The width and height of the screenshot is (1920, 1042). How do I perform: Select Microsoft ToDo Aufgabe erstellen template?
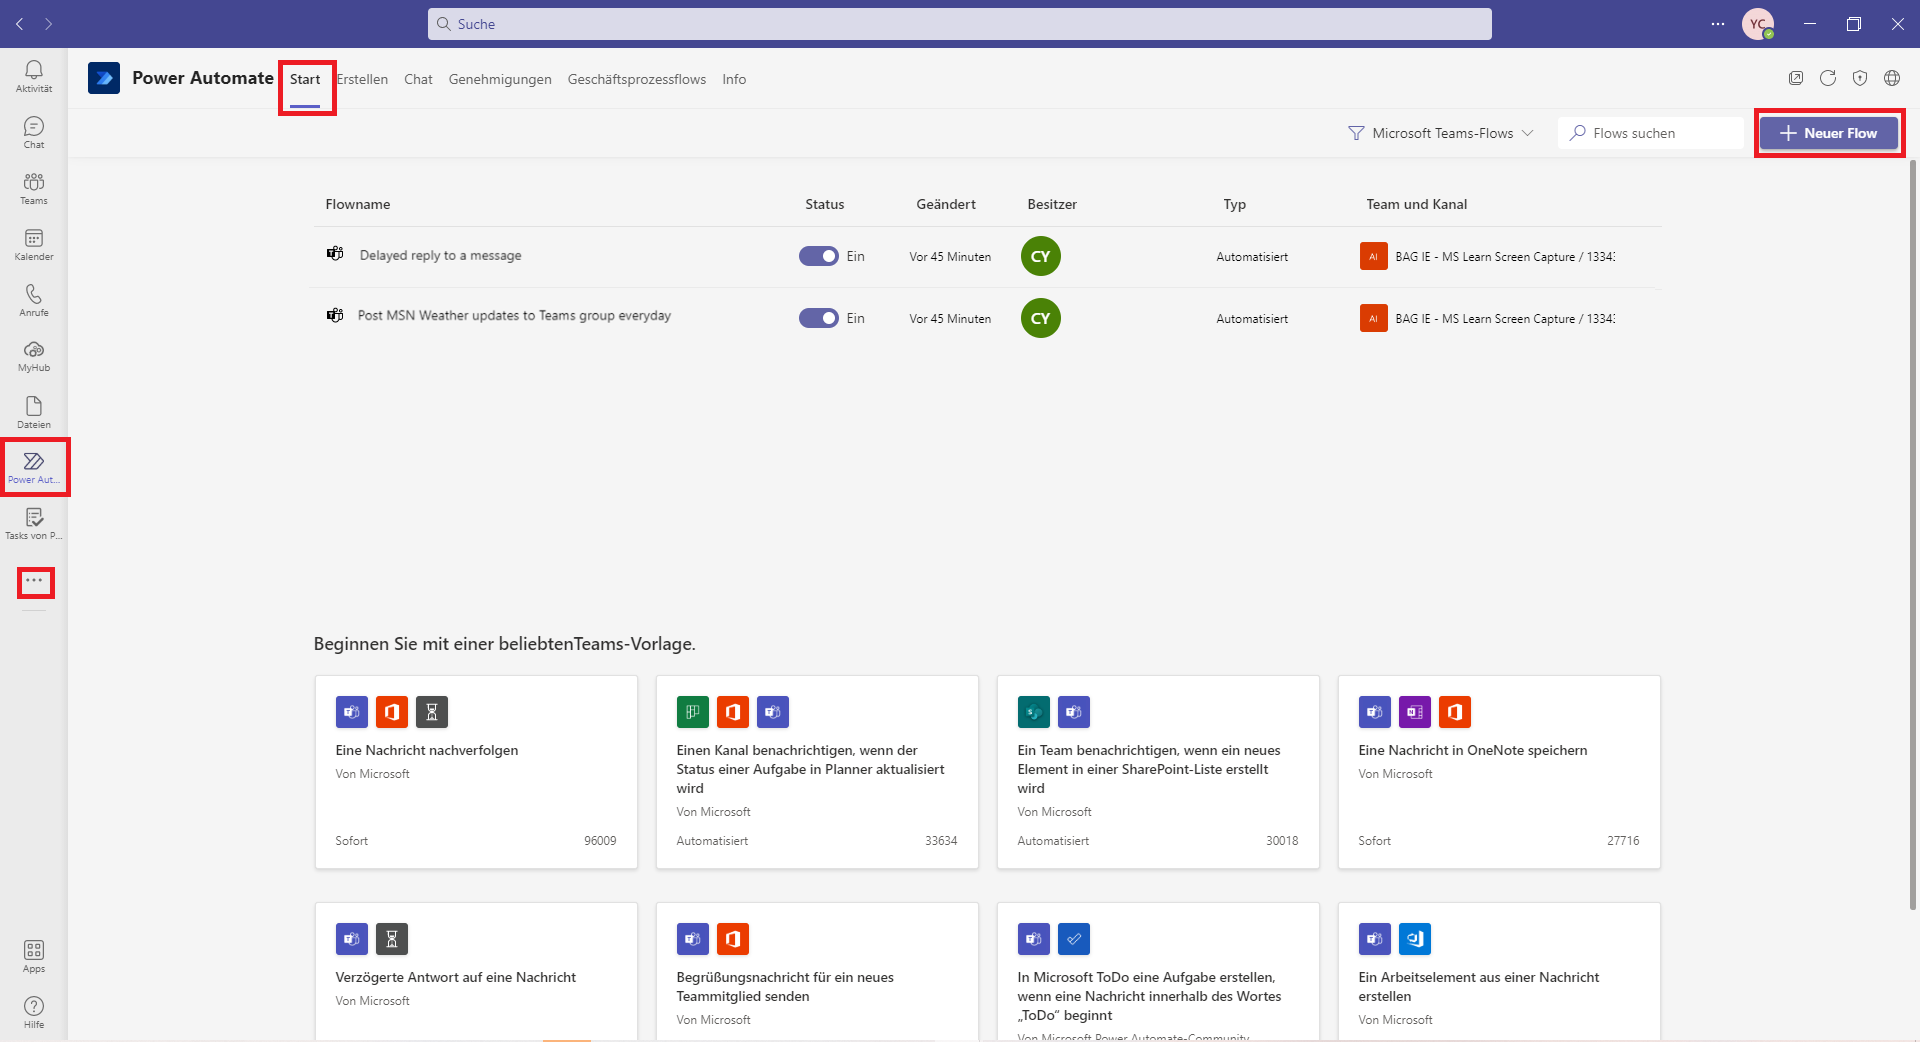click(1158, 971)
